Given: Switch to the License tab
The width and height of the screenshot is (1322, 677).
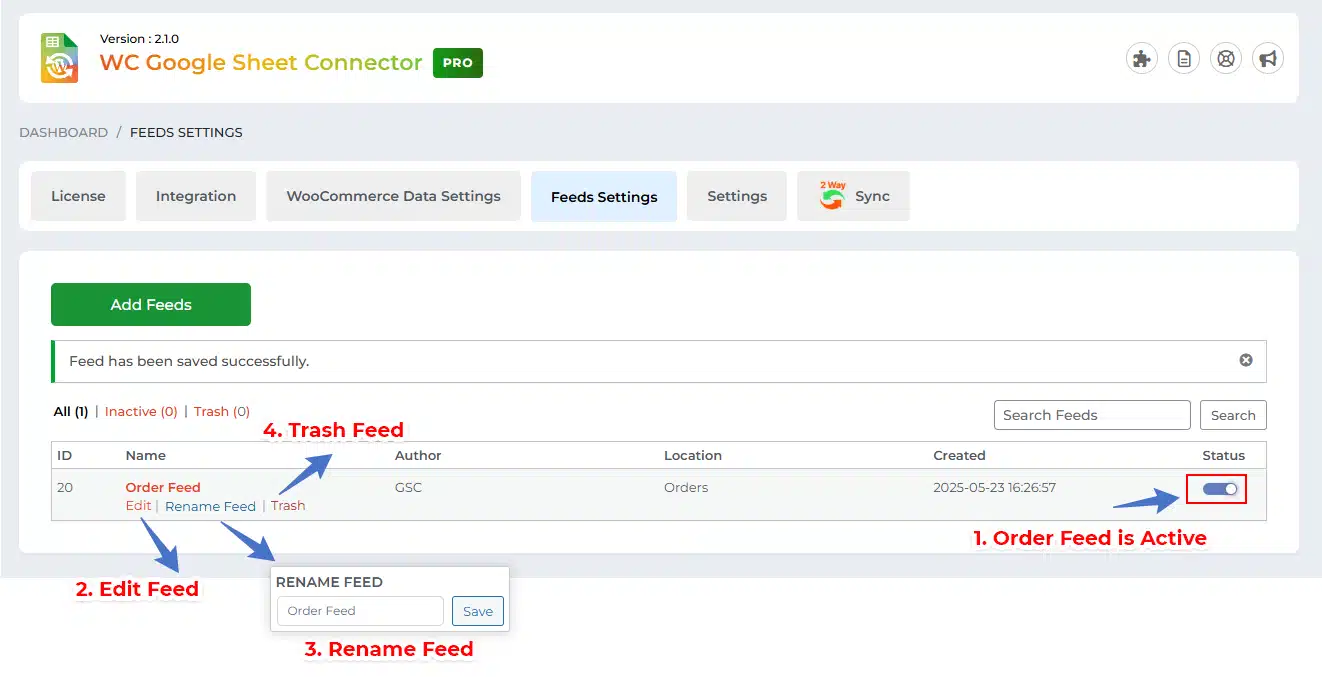Looking at the screenshot, I should [x=78, y=196].
